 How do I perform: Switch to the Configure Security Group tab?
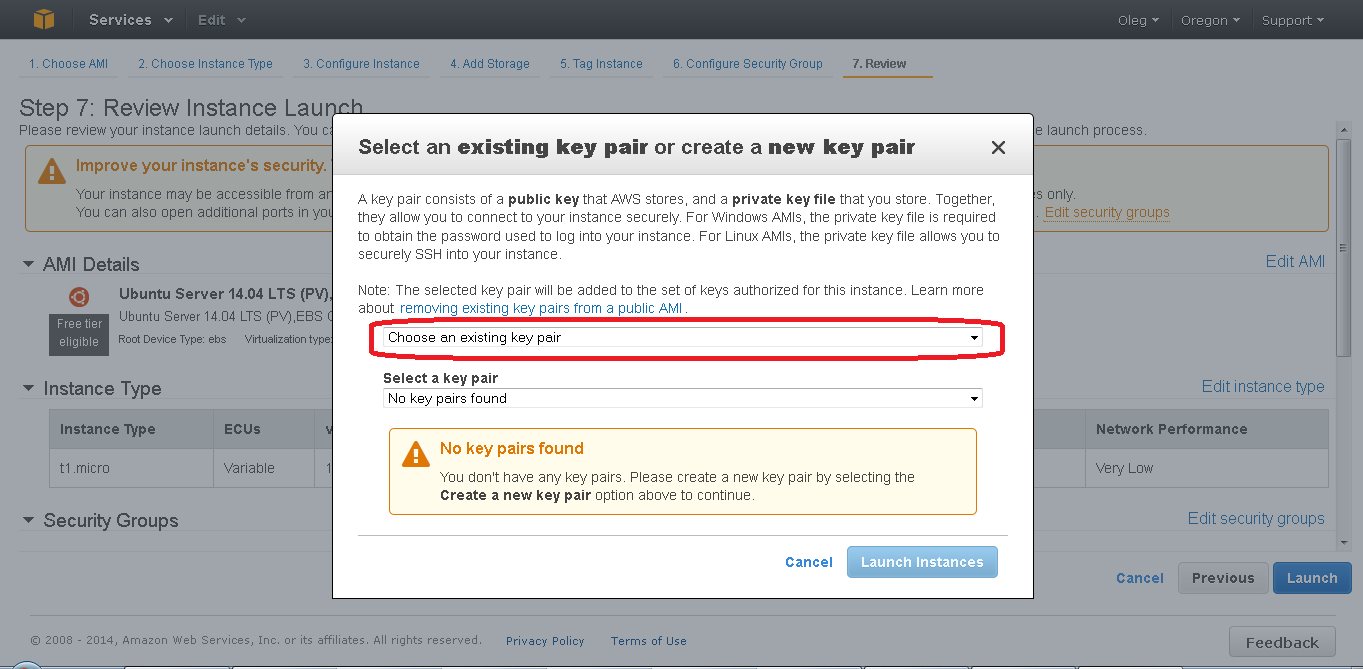[x=747, y=64]
